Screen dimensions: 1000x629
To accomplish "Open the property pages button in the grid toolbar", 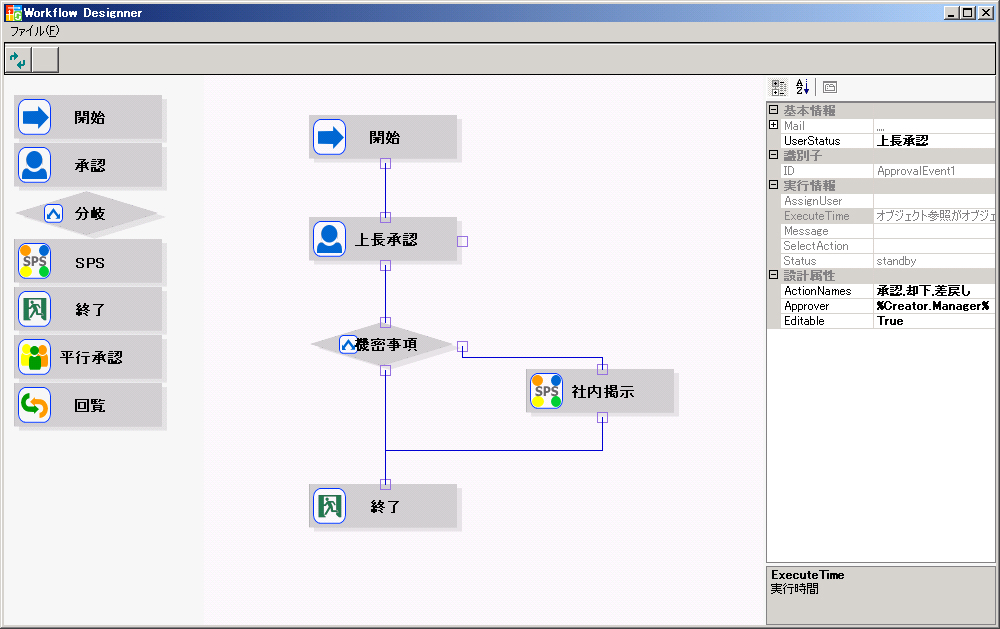I will tap(830, 88).
